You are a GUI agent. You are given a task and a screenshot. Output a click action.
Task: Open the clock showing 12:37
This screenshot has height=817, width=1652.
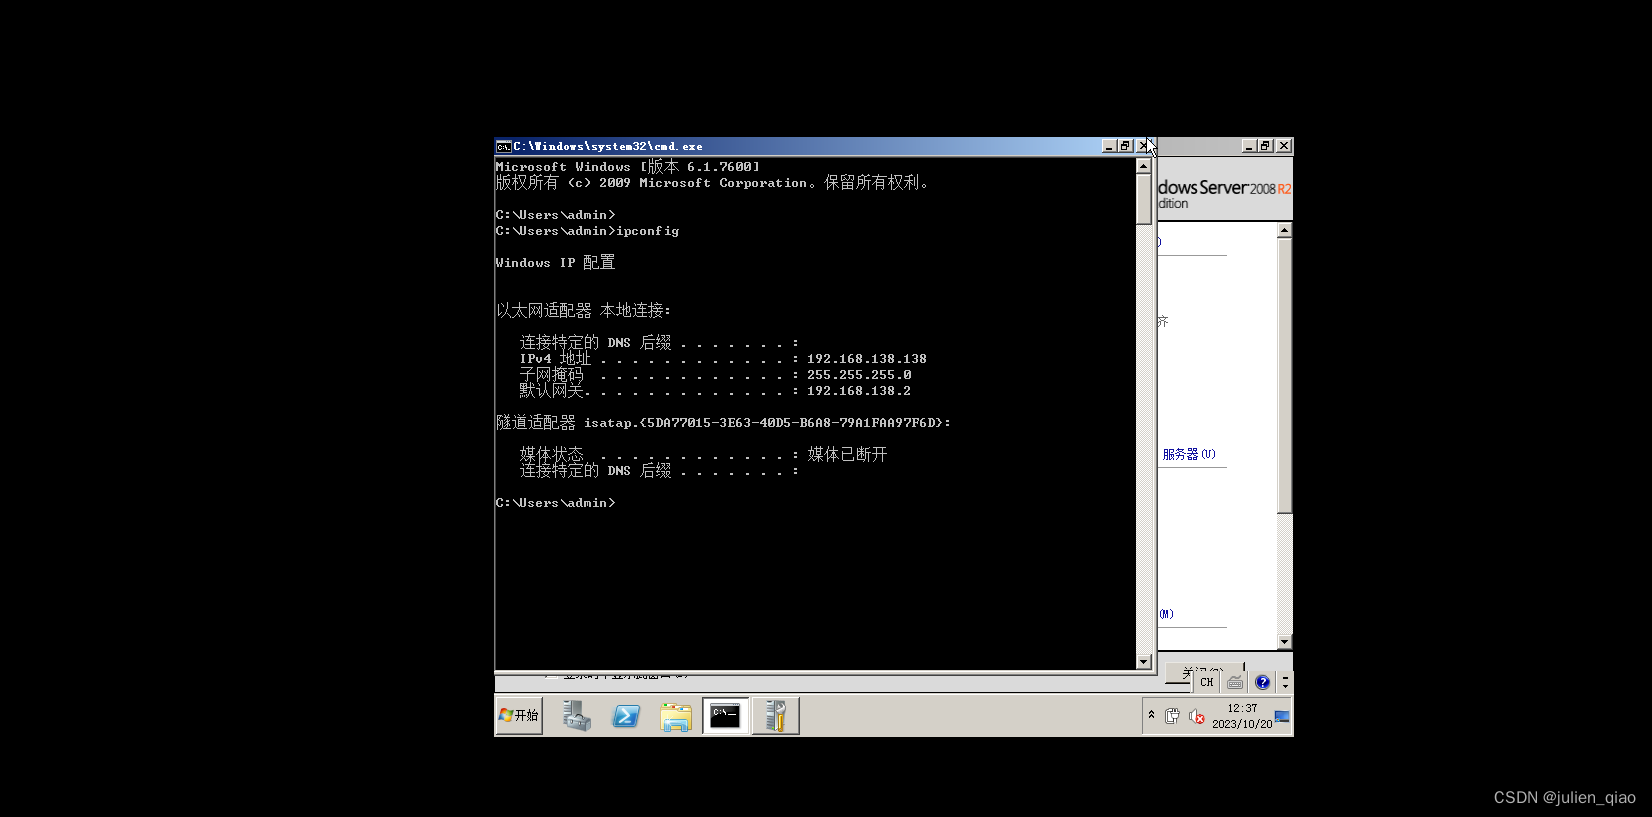tap(1242, 716)
